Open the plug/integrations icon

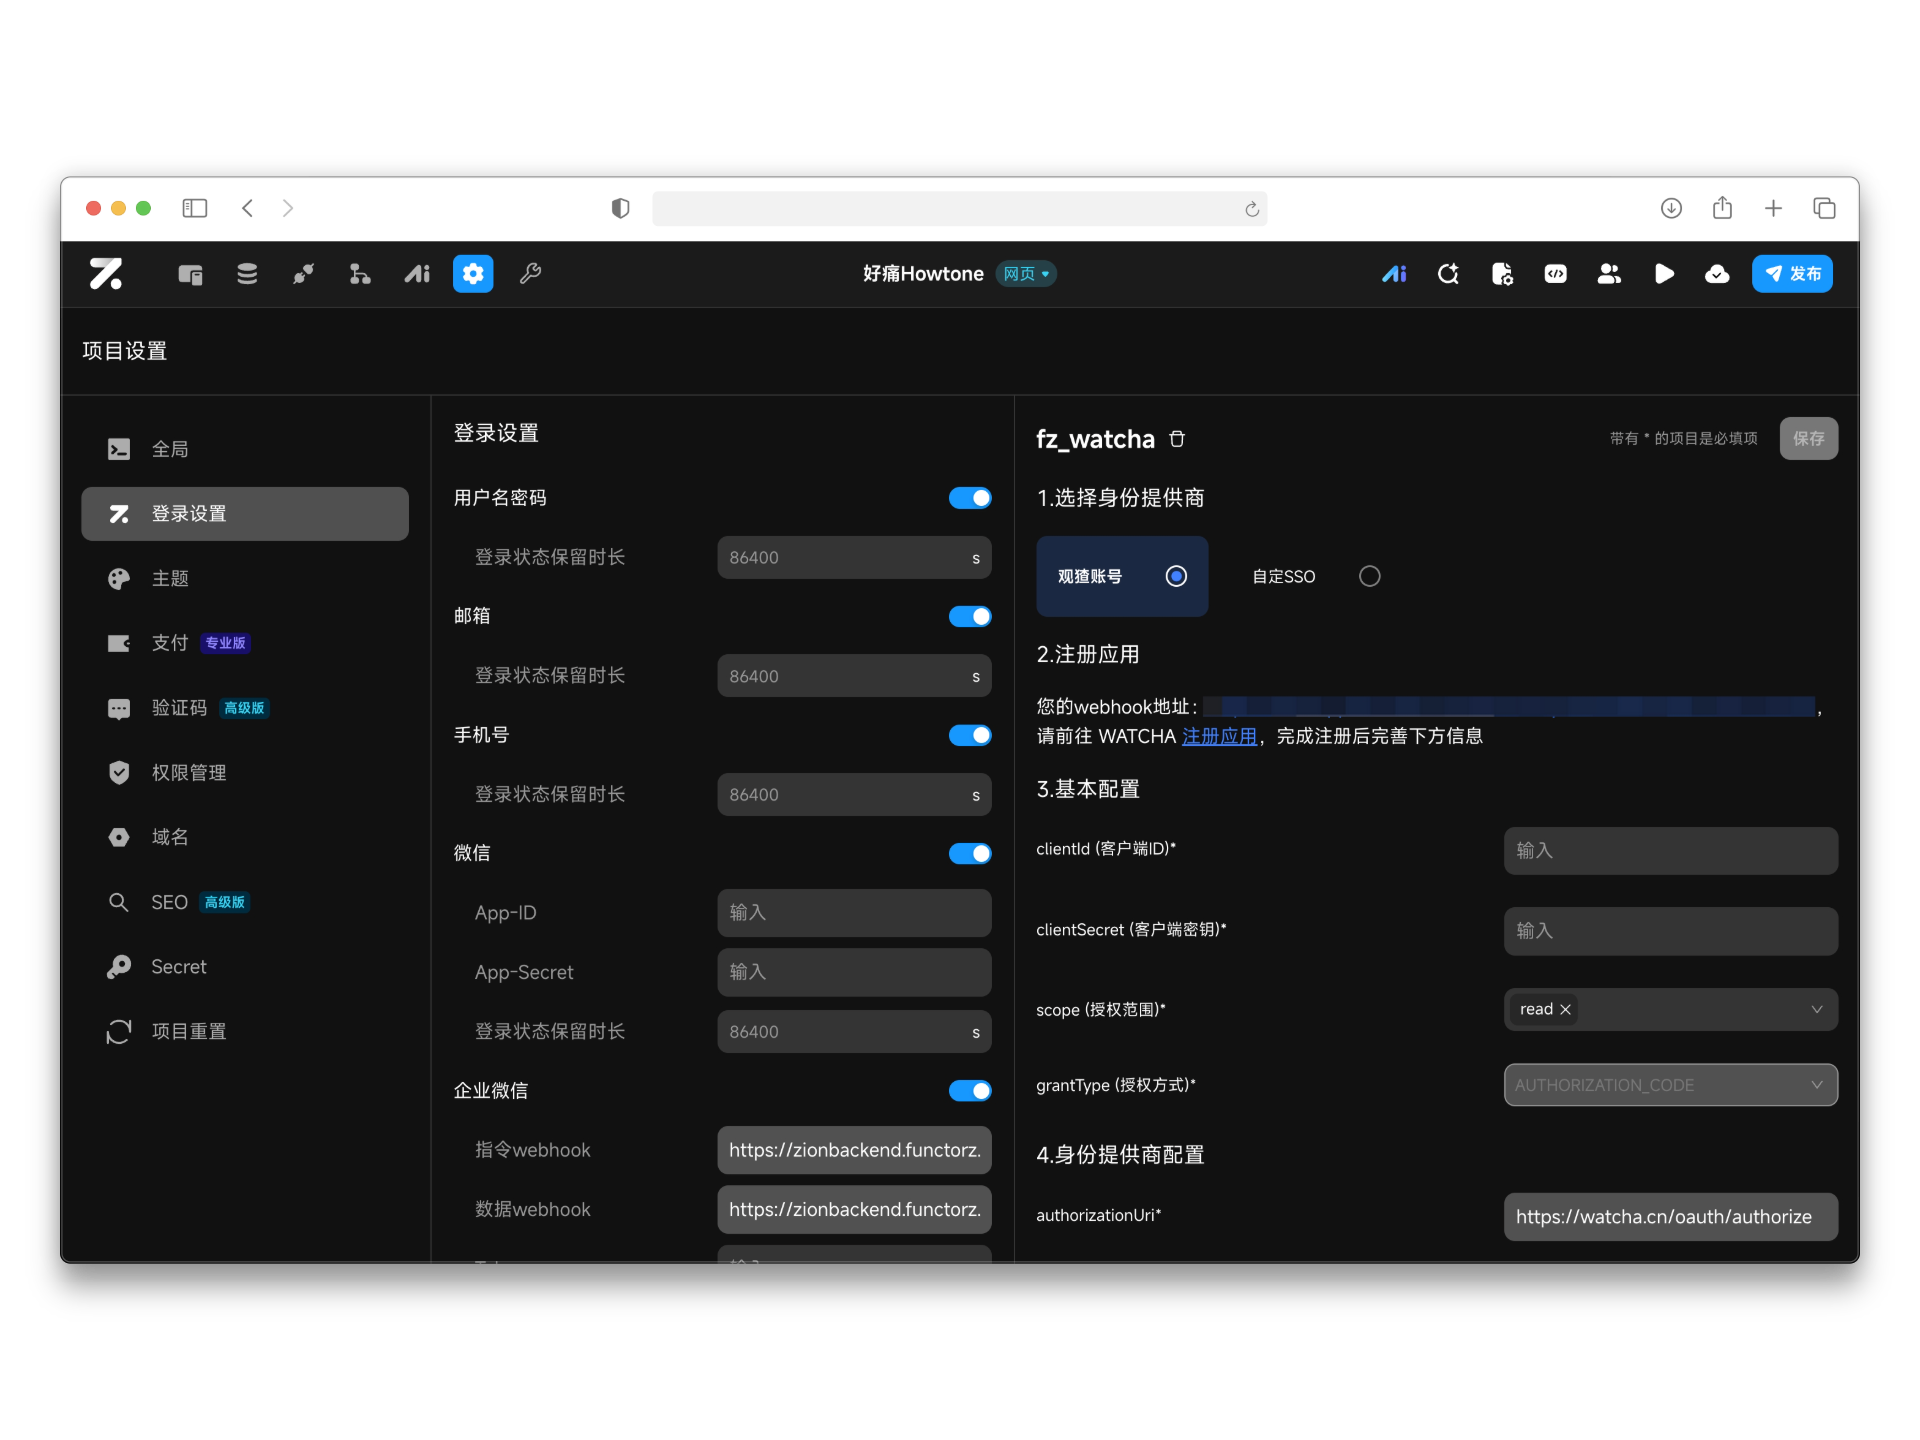tap(303, 274)
